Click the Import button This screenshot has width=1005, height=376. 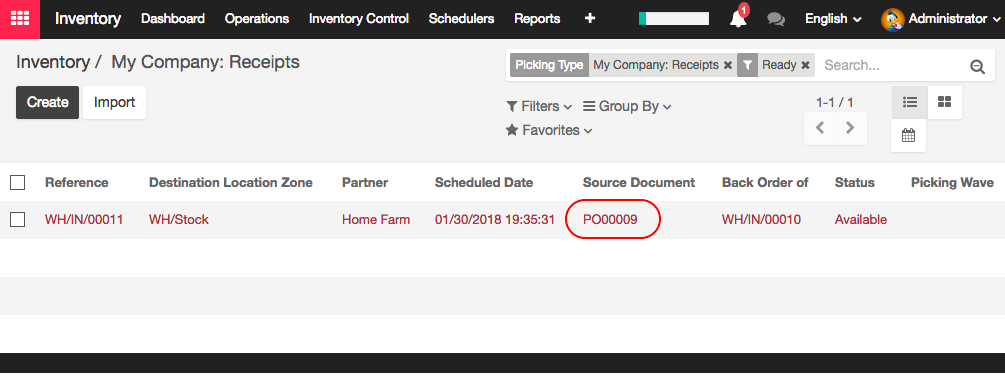(x=114, y=102)
